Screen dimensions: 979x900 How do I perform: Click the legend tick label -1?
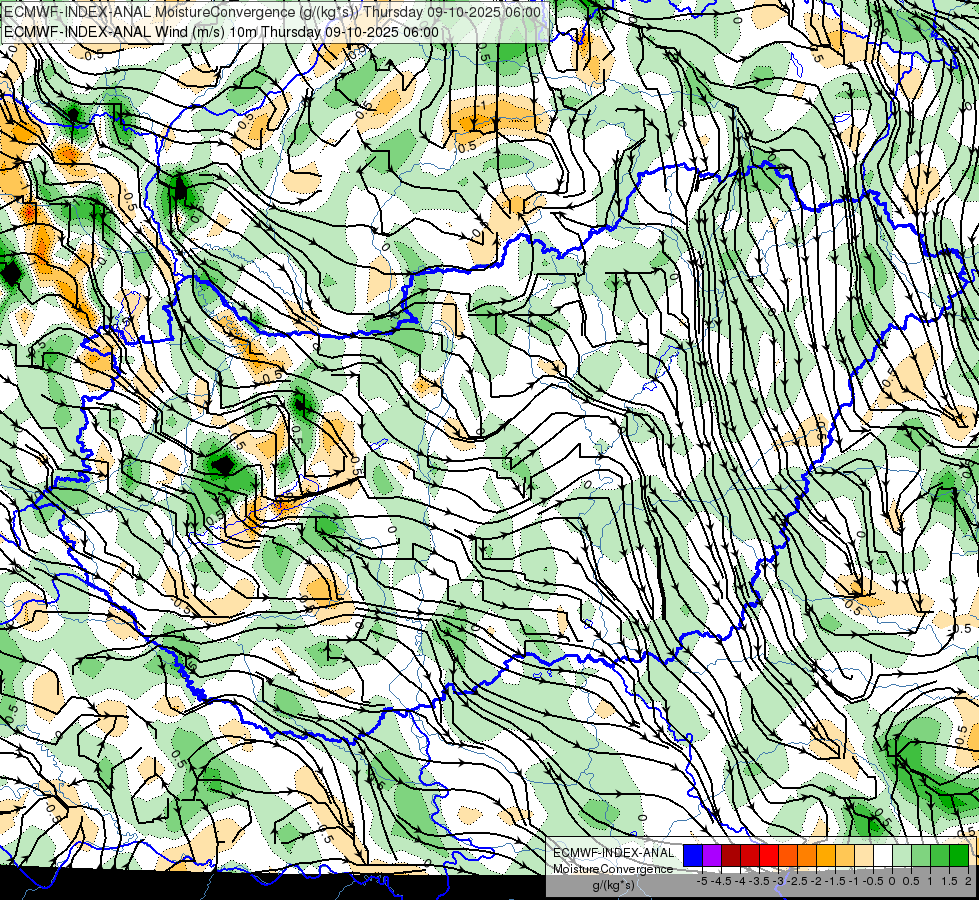[x=854, y=881]
